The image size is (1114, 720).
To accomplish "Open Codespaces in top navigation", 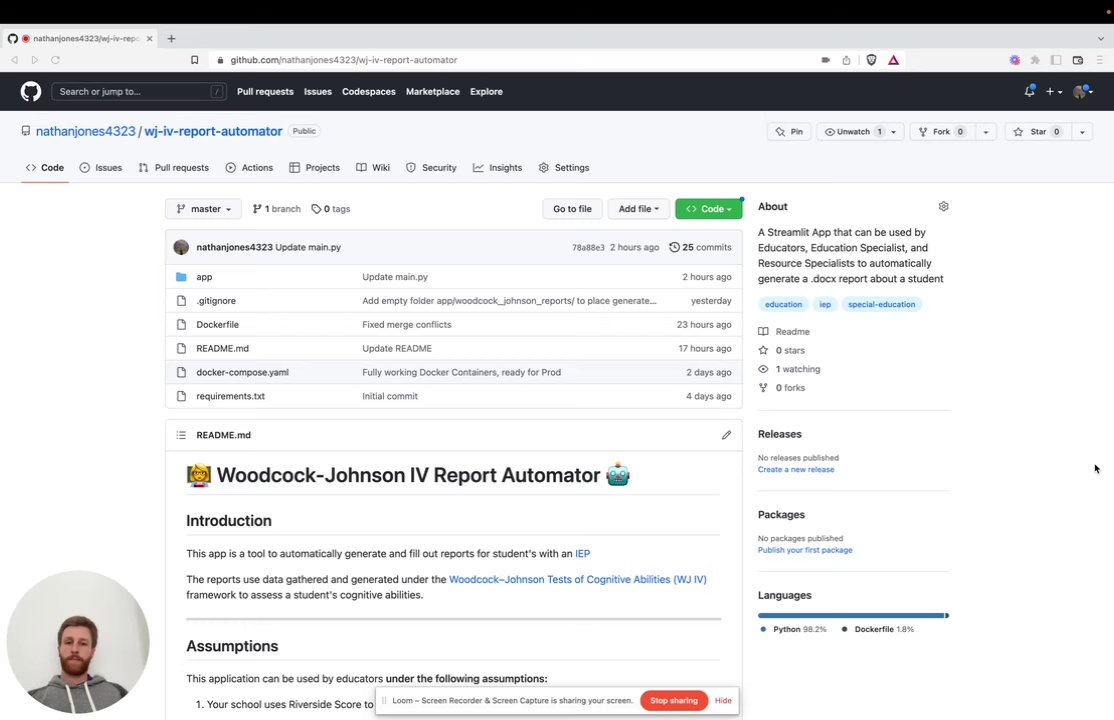I will coord(369,92).
